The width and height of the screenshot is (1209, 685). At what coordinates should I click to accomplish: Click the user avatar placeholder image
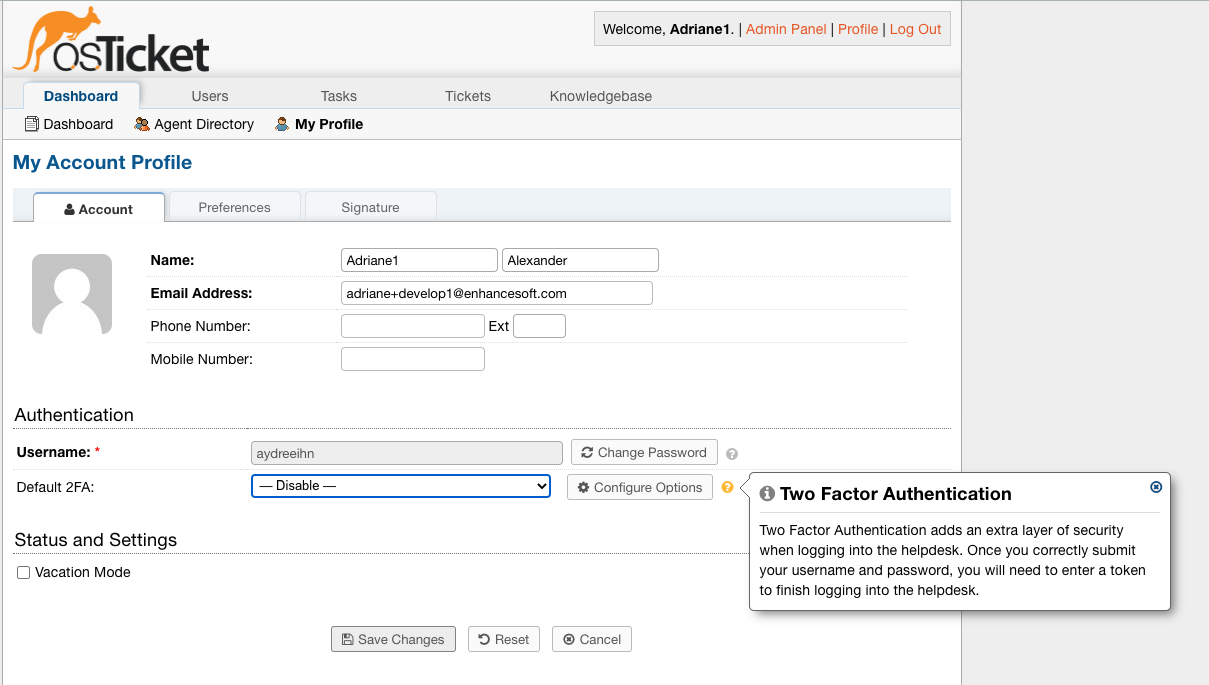pos(72,294)
